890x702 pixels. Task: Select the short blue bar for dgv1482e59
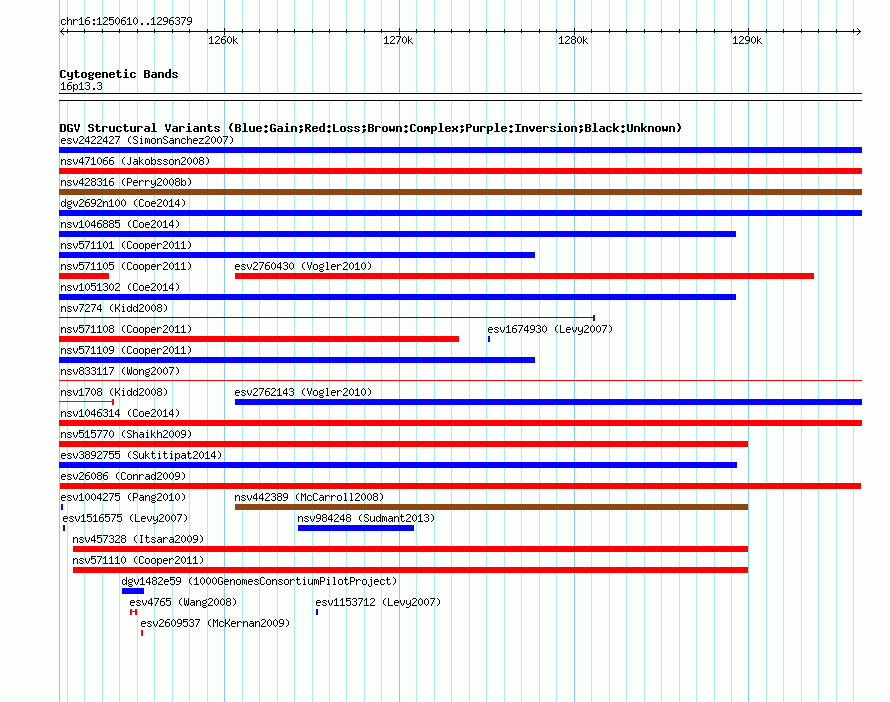(133, 591)
